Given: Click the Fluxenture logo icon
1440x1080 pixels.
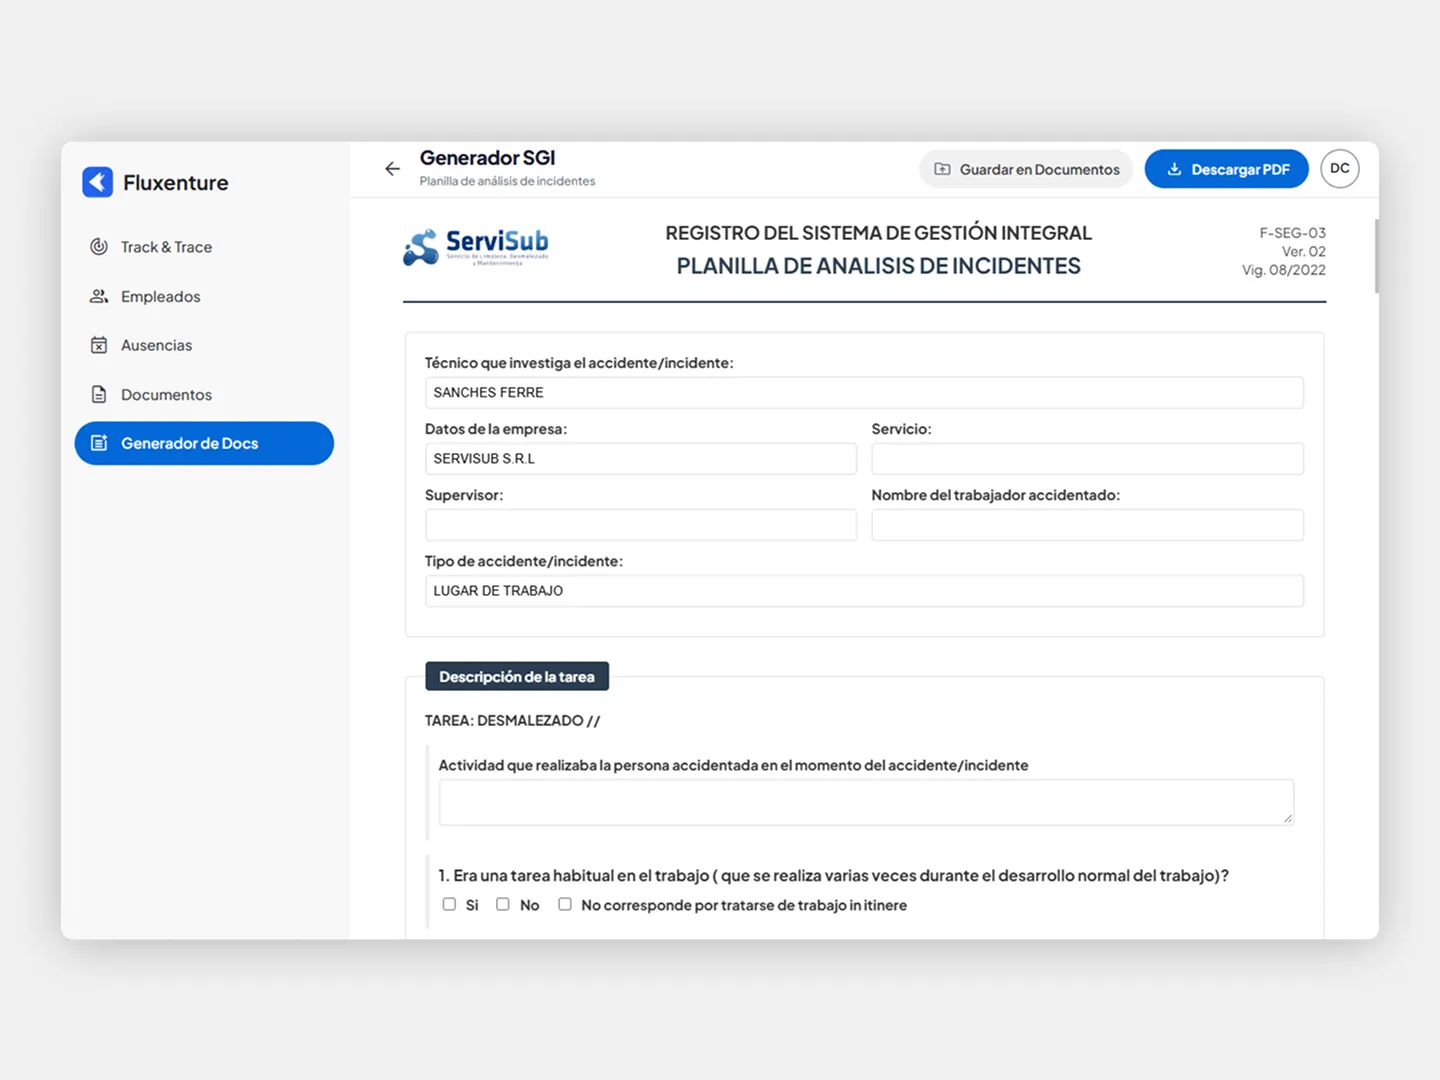Looking at the screenshot, I should tap(97, 182).
